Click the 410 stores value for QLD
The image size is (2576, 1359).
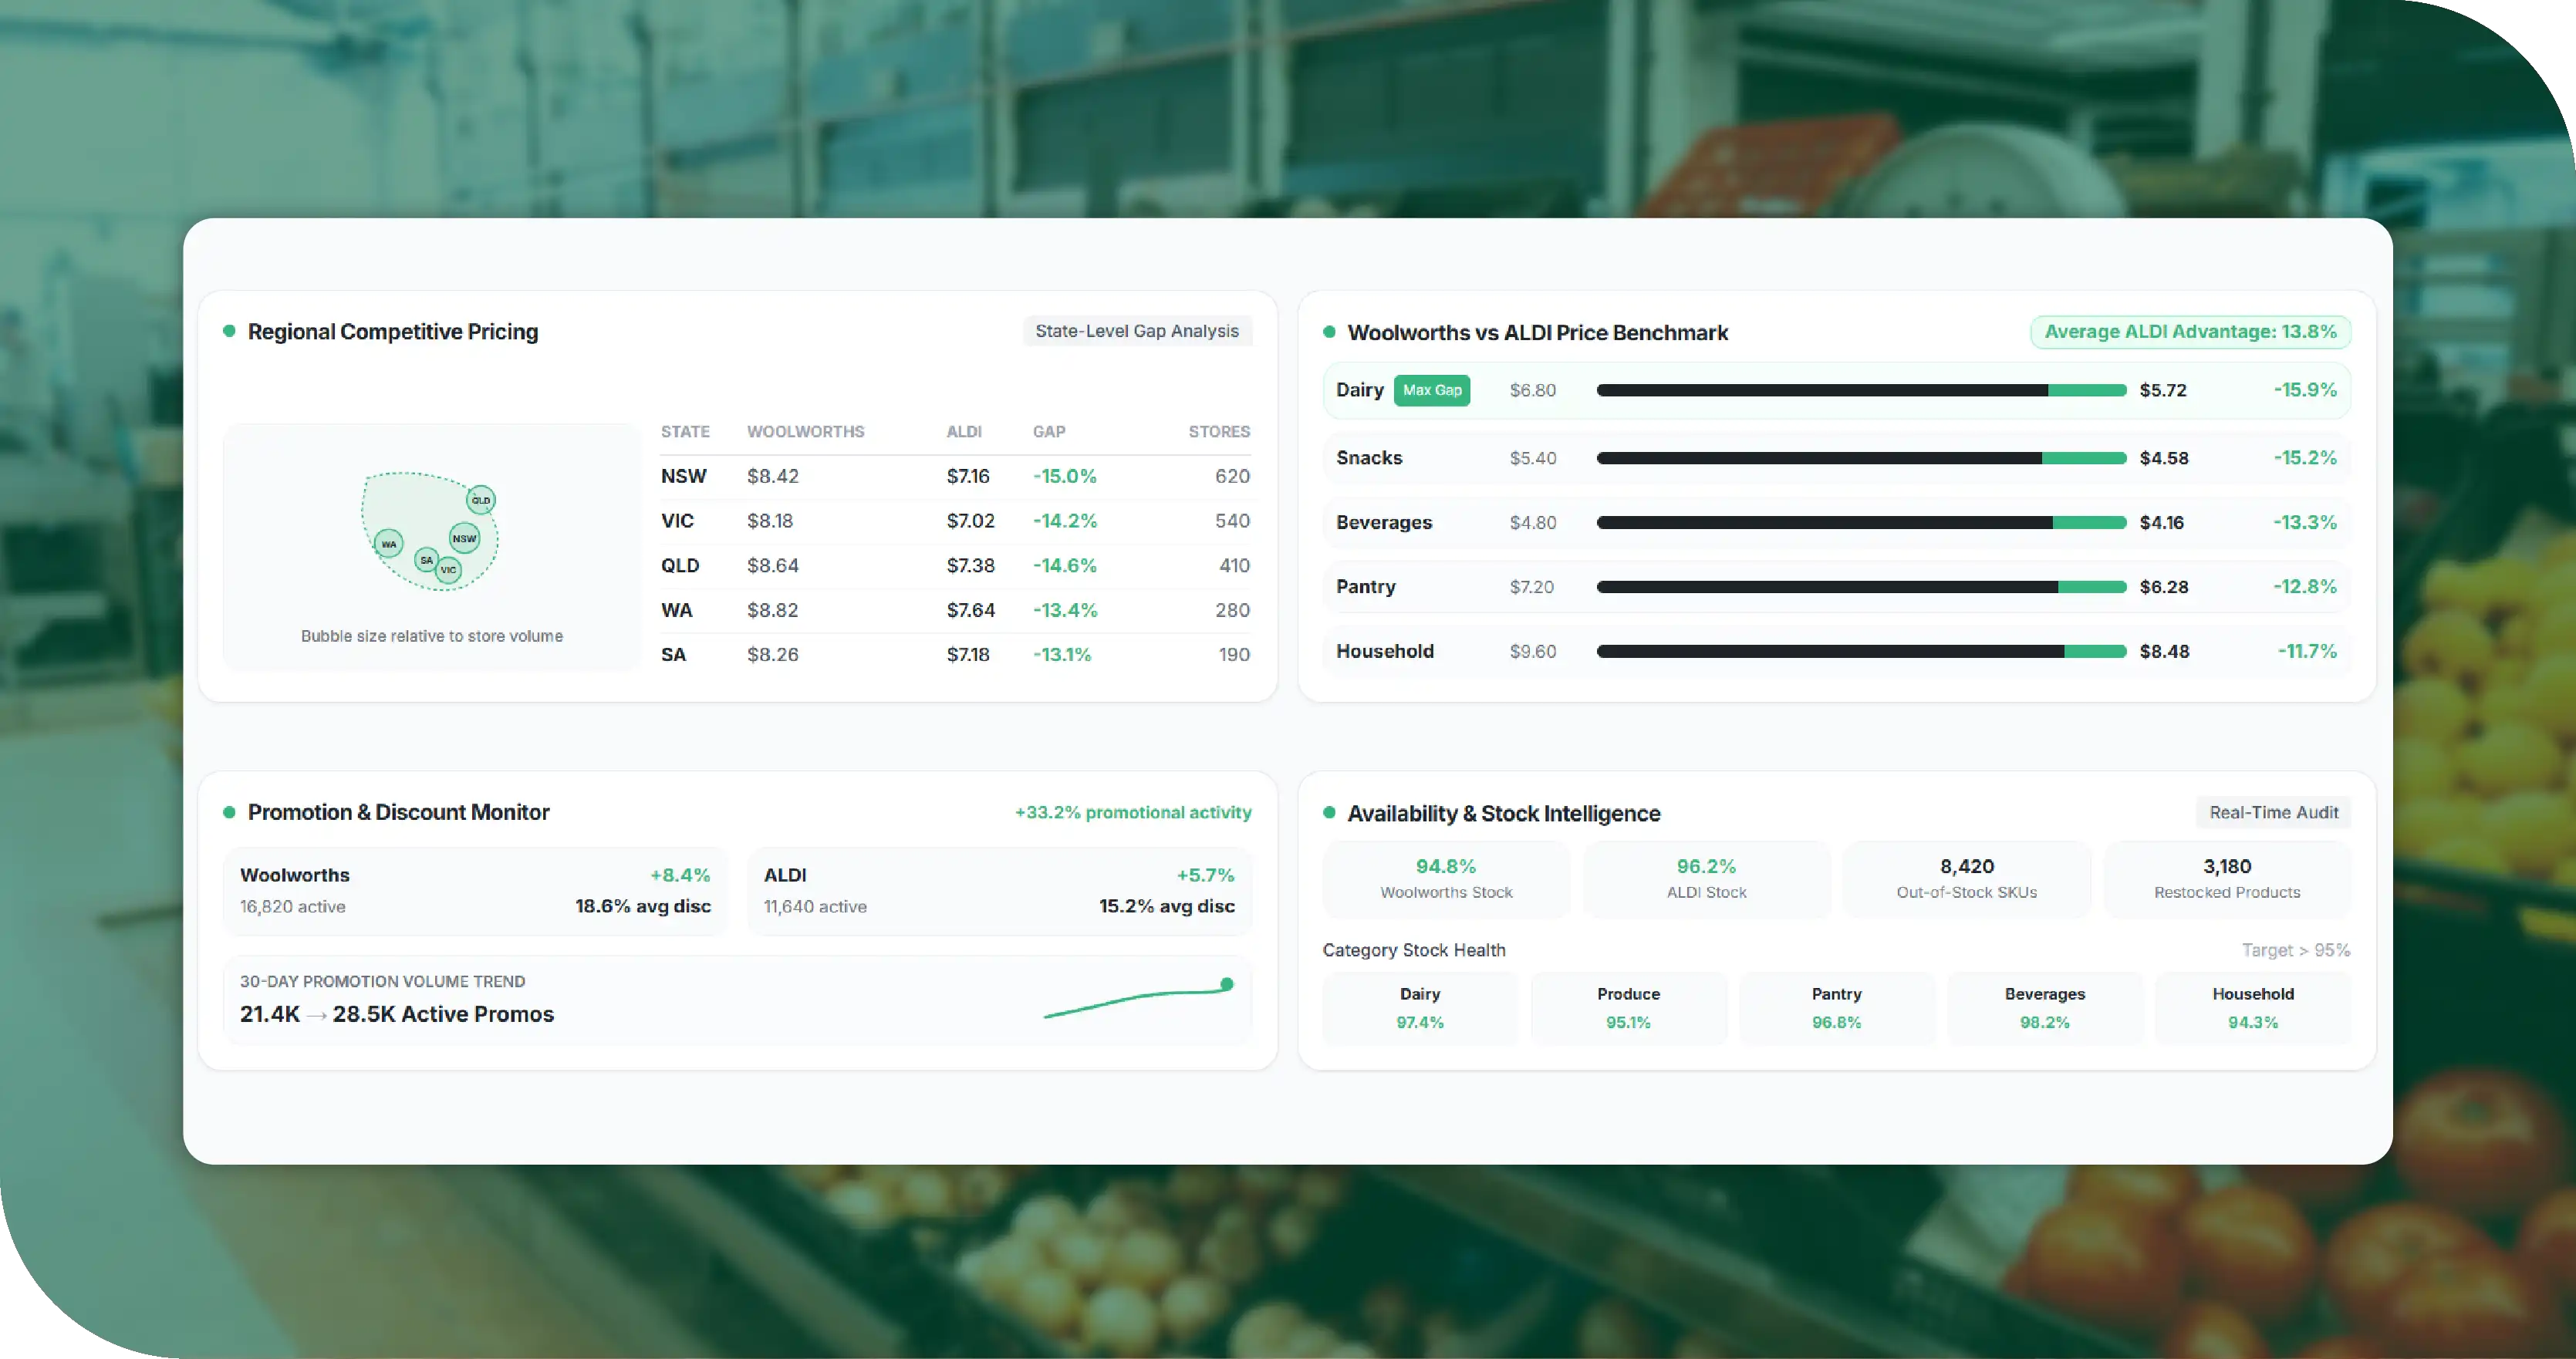coord(1234,566)
